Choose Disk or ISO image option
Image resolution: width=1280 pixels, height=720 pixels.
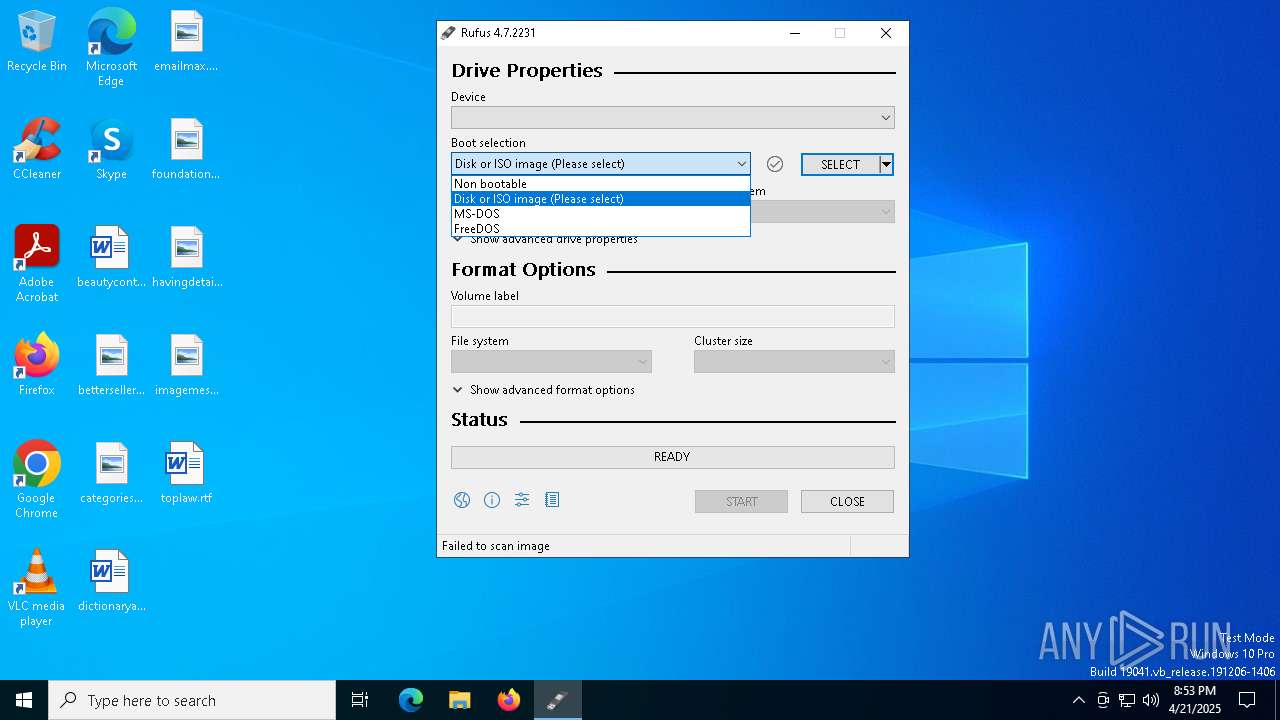(601, 199)
